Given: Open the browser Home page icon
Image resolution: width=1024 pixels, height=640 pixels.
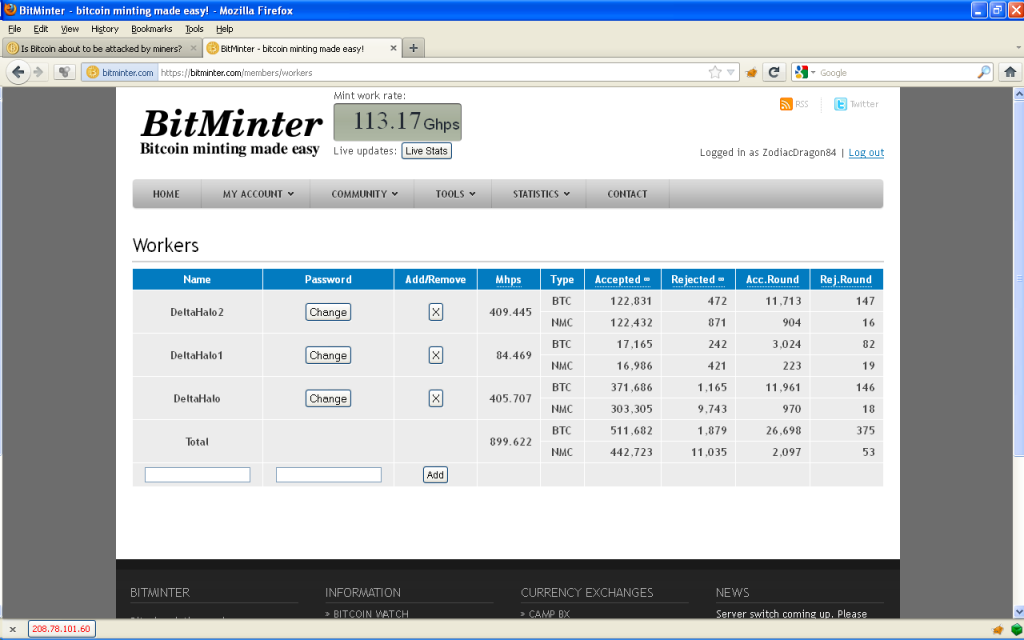Looking at the screenshot, I should [1010, 72].
